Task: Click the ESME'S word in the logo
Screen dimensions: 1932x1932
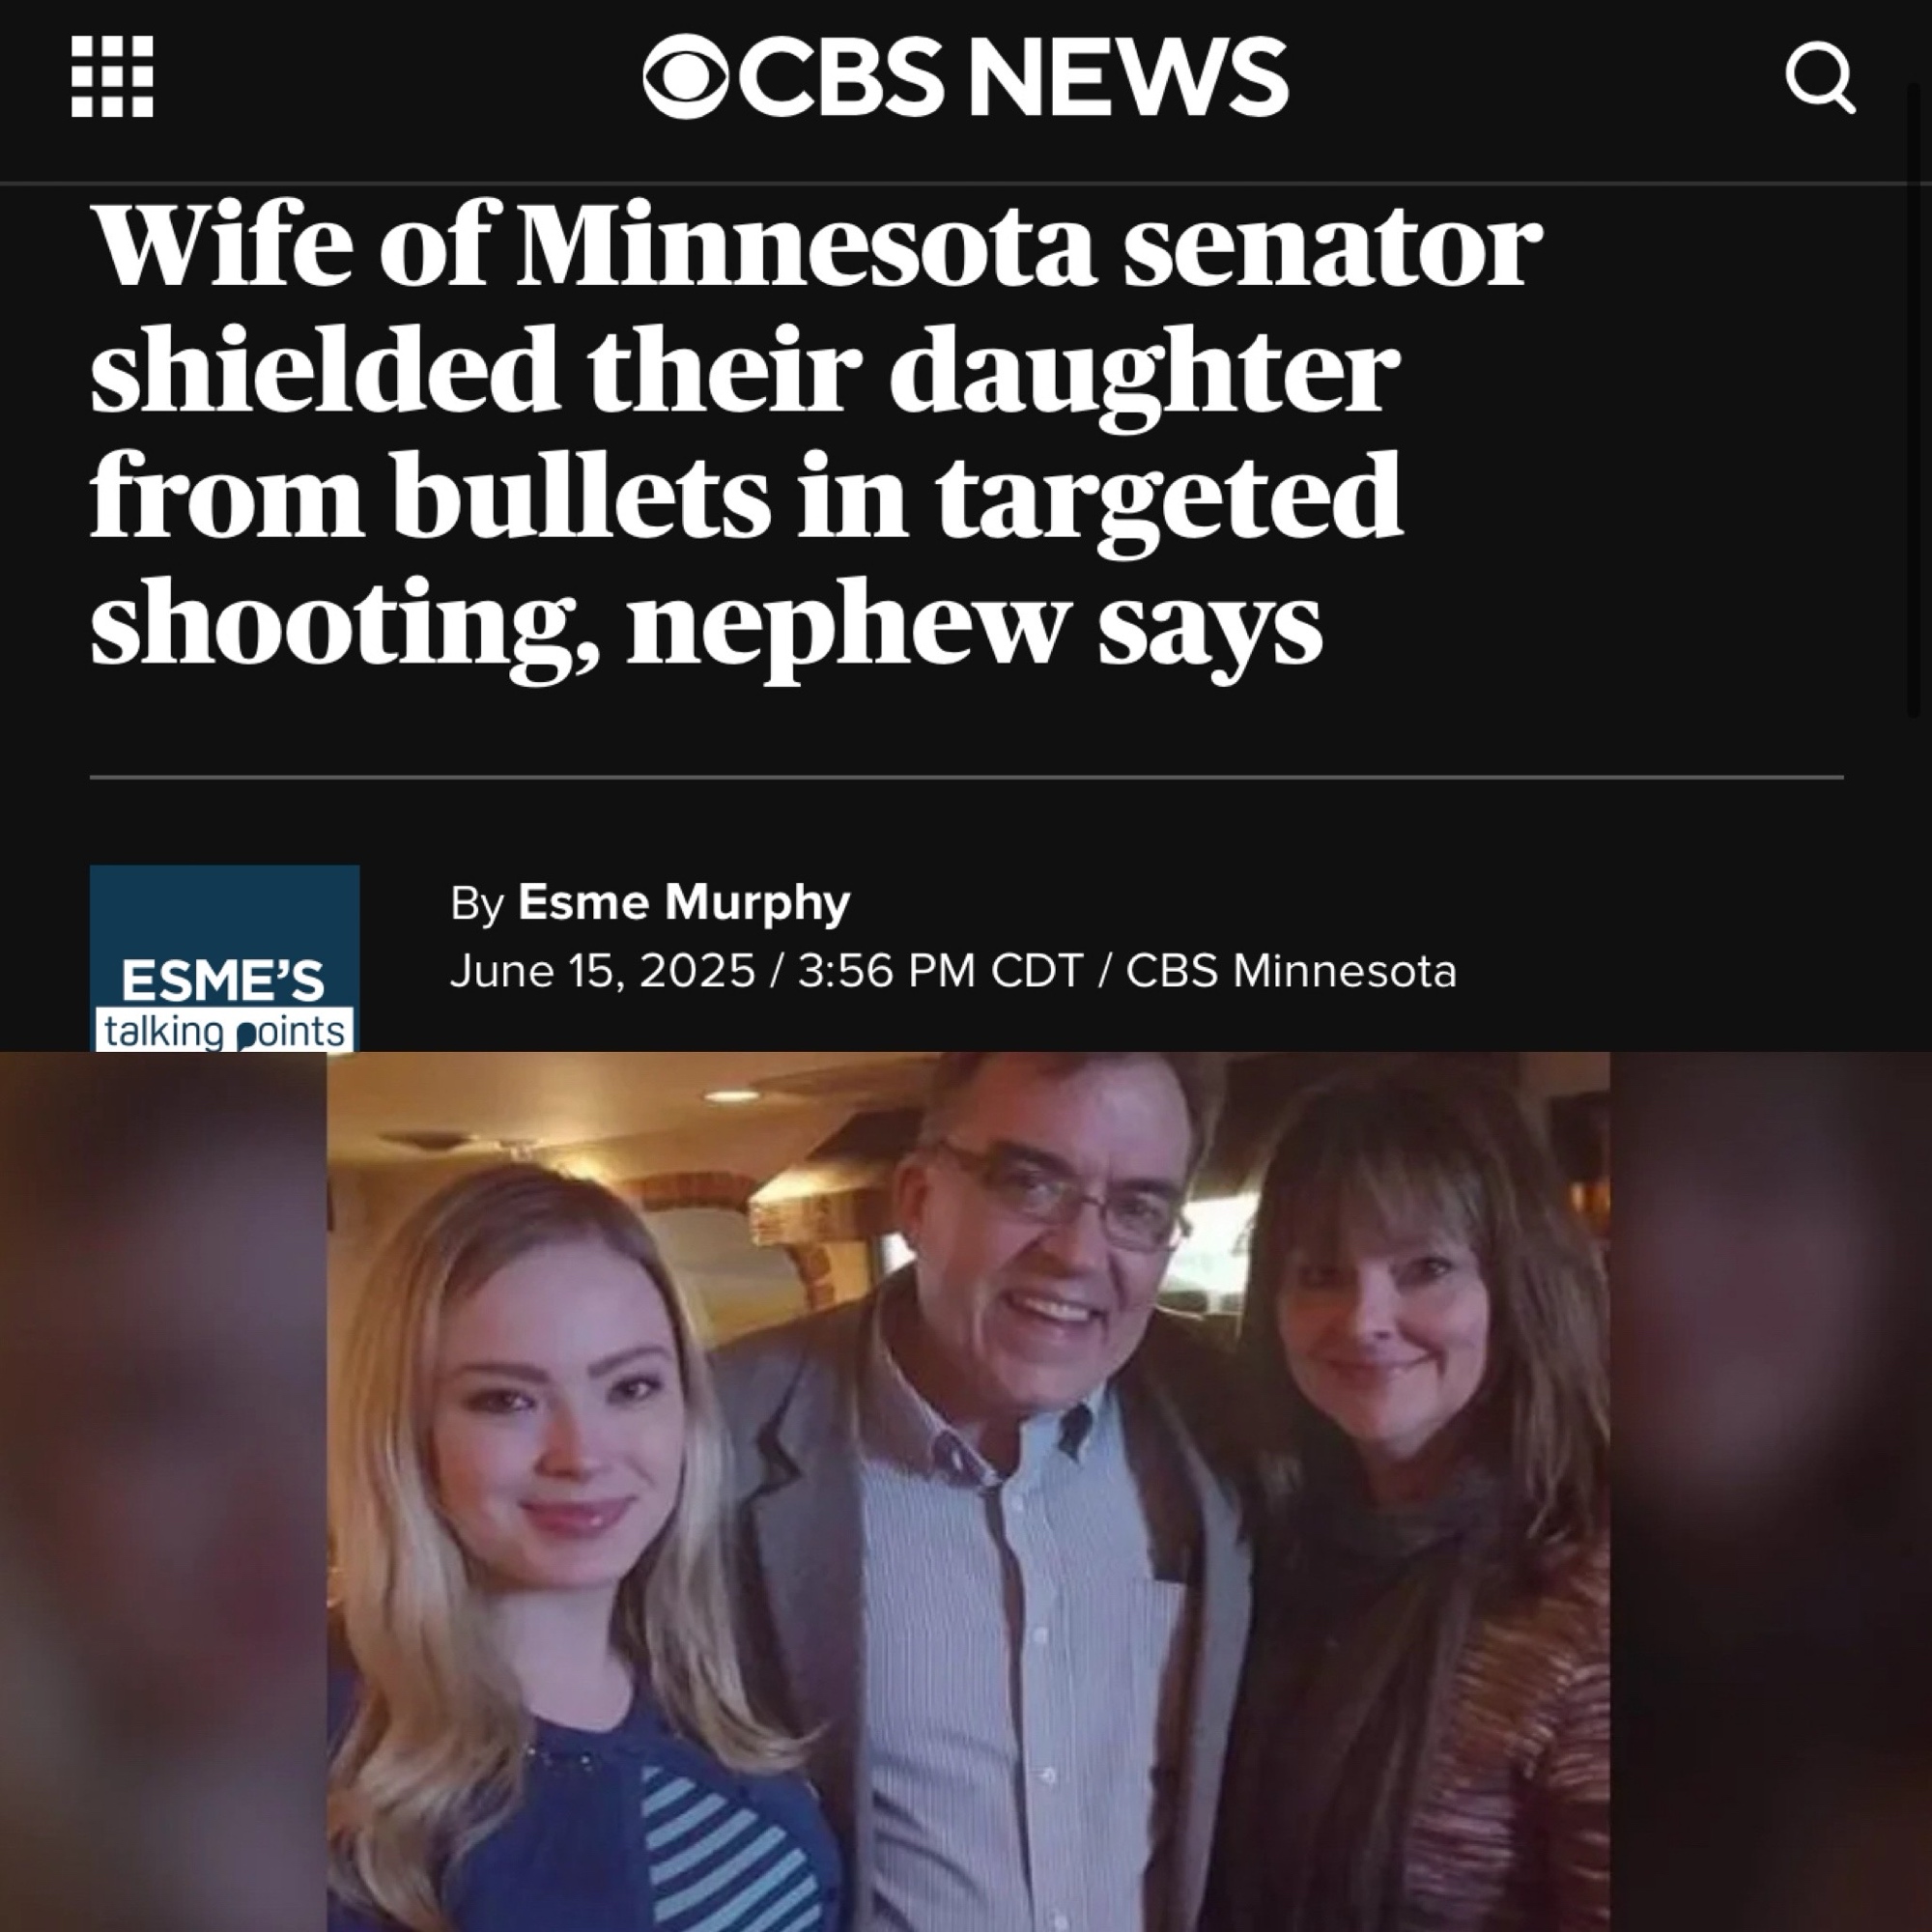Action: tap(223, 981)
